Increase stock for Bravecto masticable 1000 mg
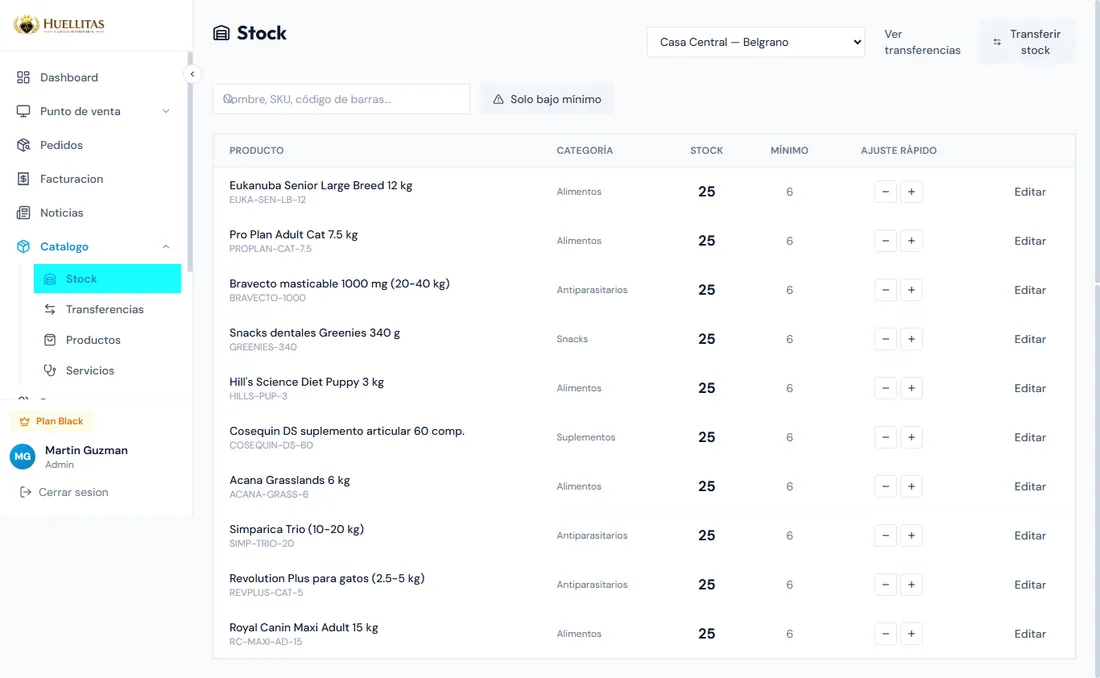This screenshot has width=1100, height=678. tap(911, 290)
